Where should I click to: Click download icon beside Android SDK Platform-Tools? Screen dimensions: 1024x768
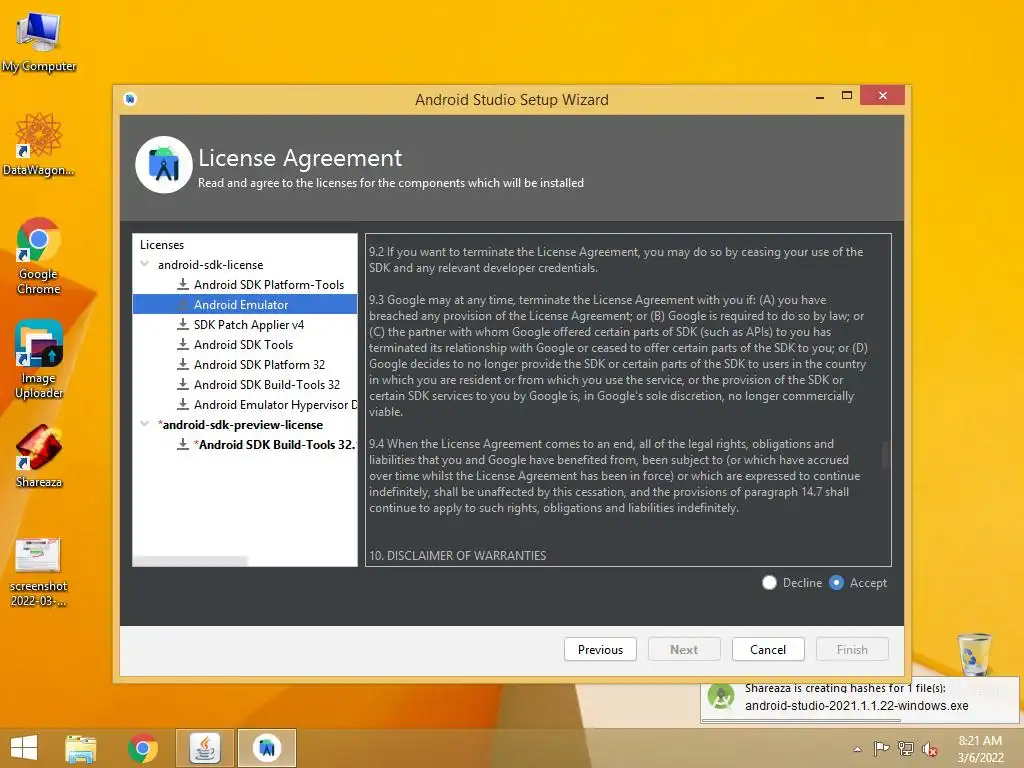click(183, 284)
